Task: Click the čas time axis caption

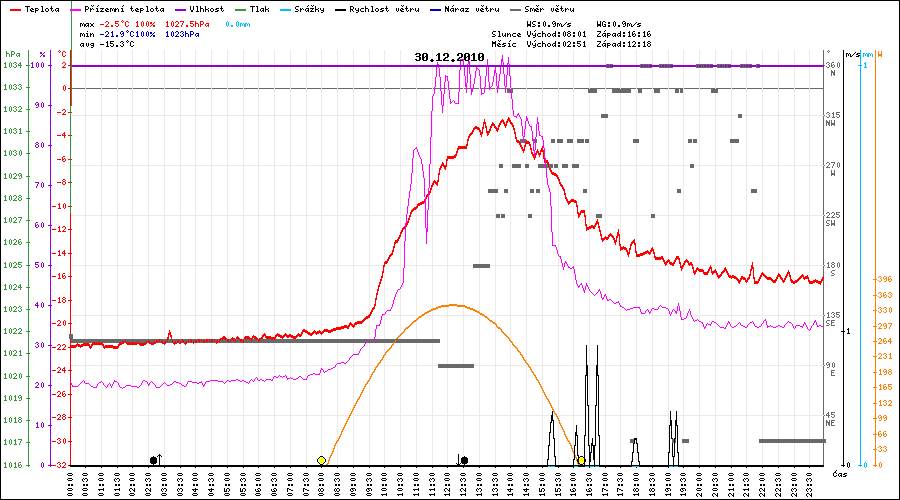Action: point(840,474)
